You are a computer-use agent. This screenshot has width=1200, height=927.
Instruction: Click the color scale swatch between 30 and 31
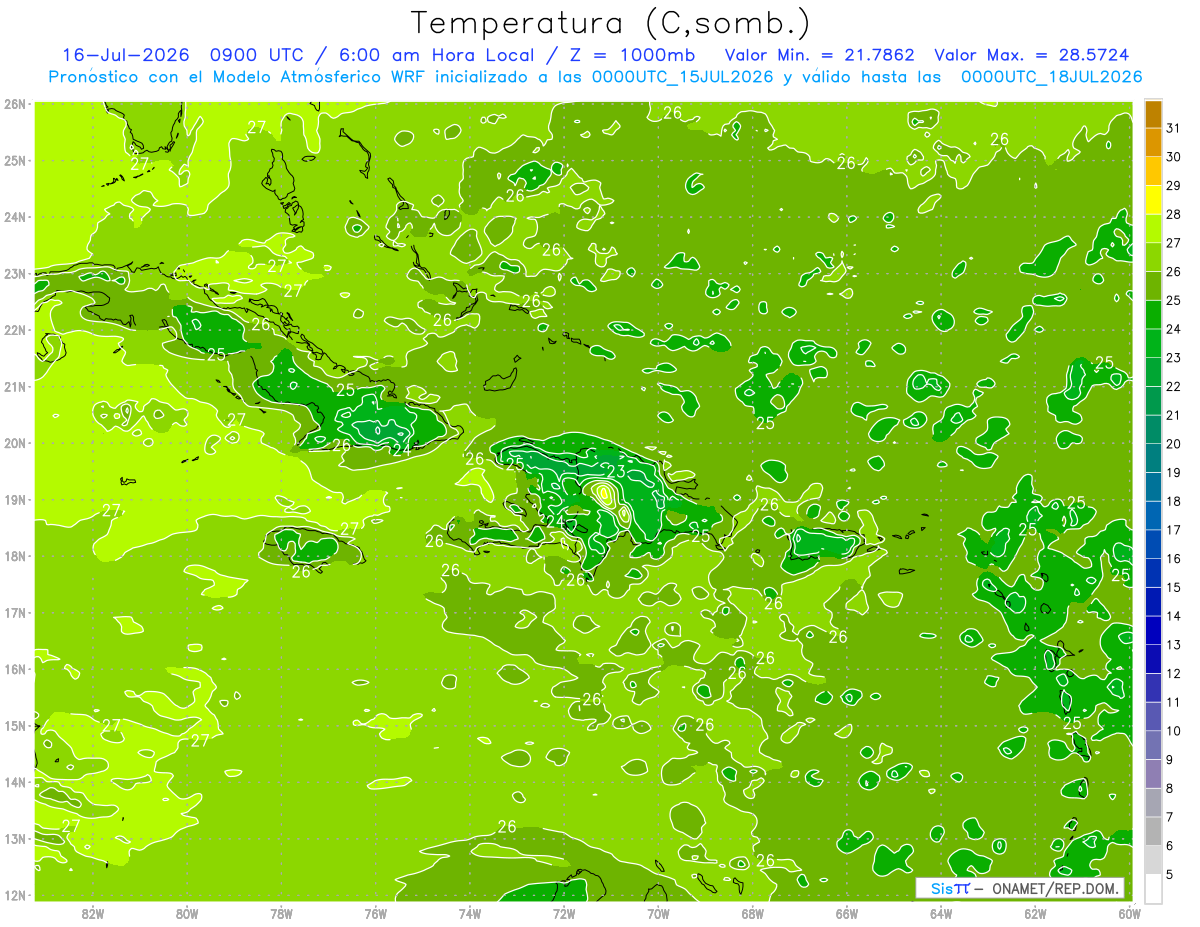(1153, 142)
